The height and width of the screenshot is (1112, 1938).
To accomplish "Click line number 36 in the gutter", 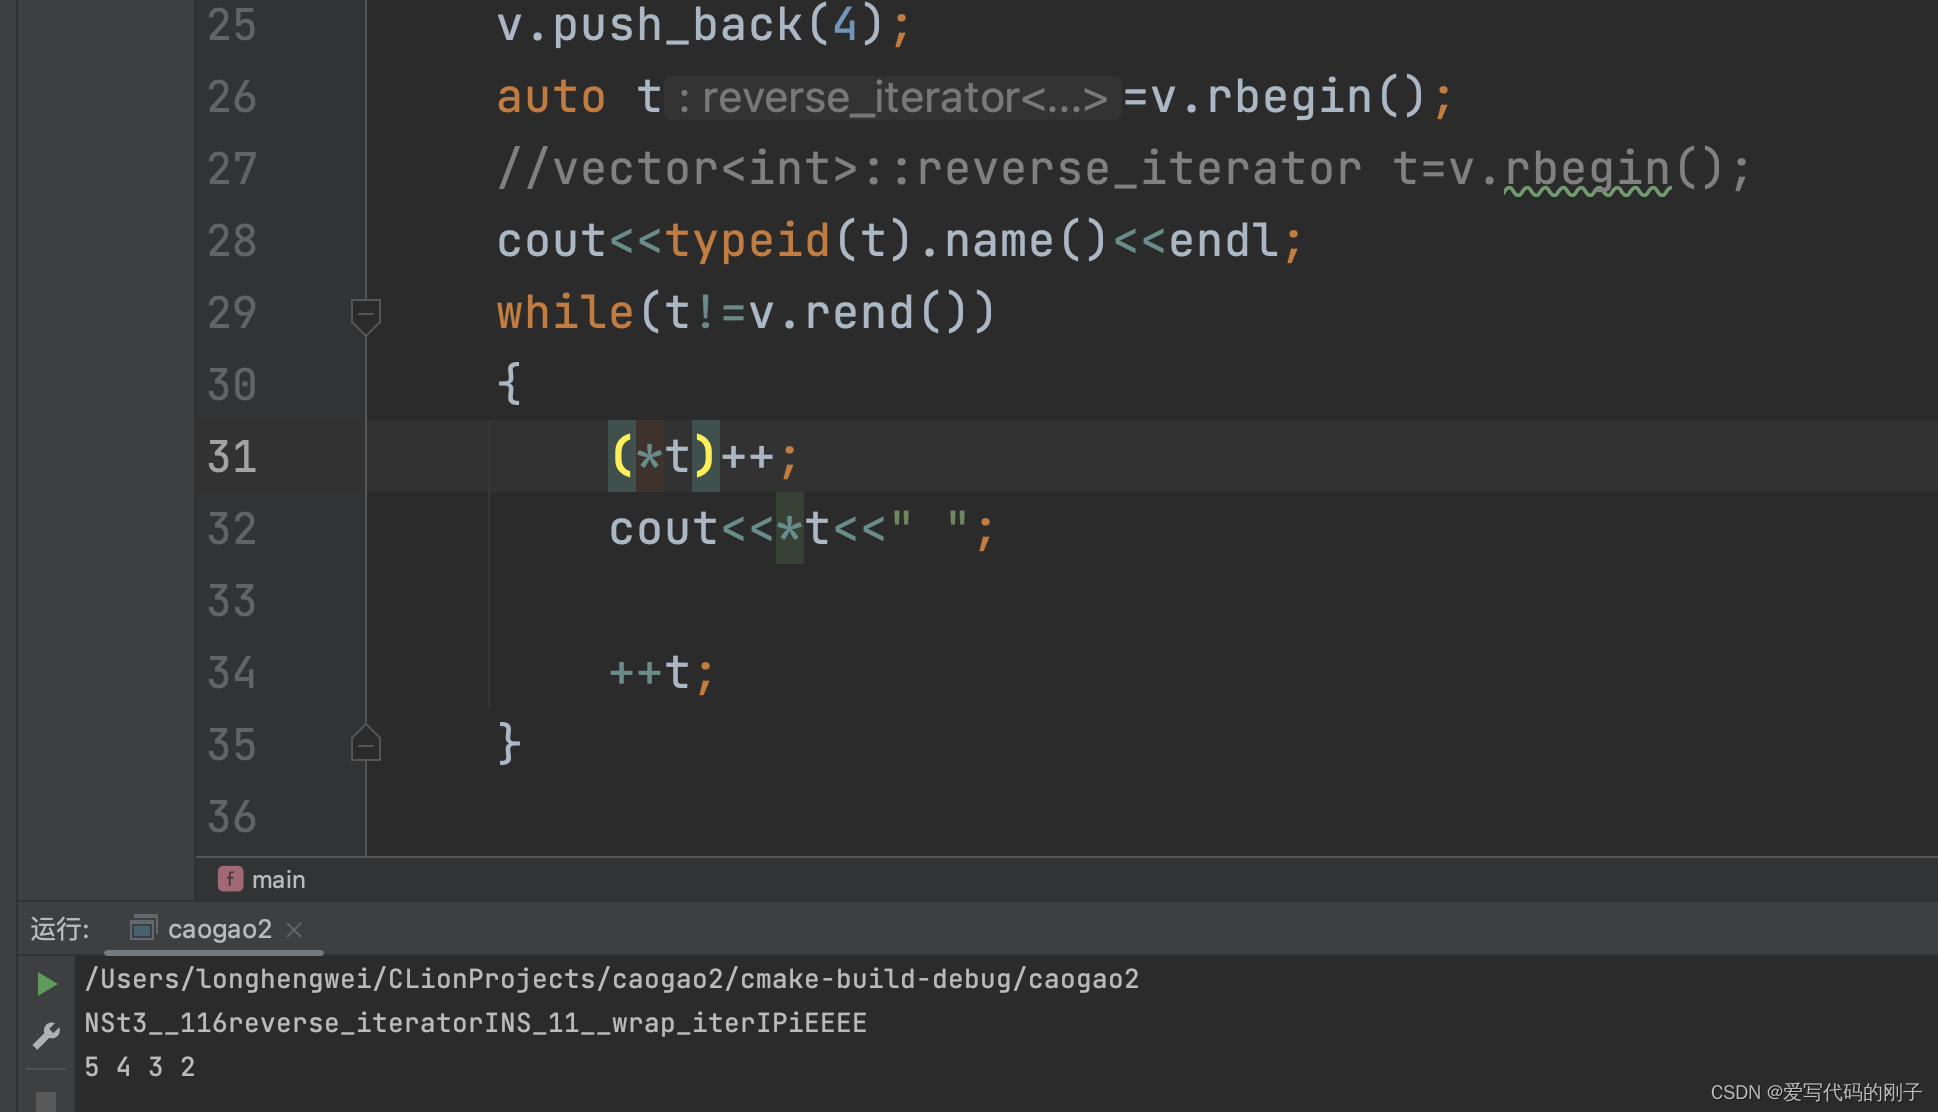I will pyautogui.click(x=232, y=817).
